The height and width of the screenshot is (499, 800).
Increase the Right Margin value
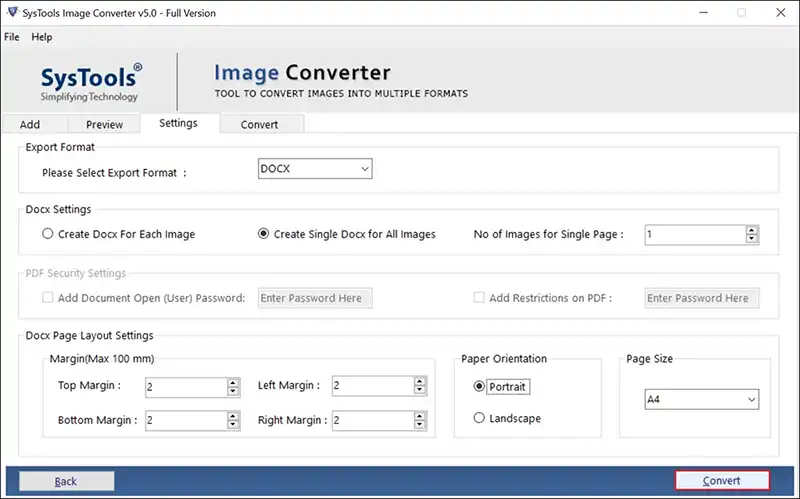coord(420,416)
